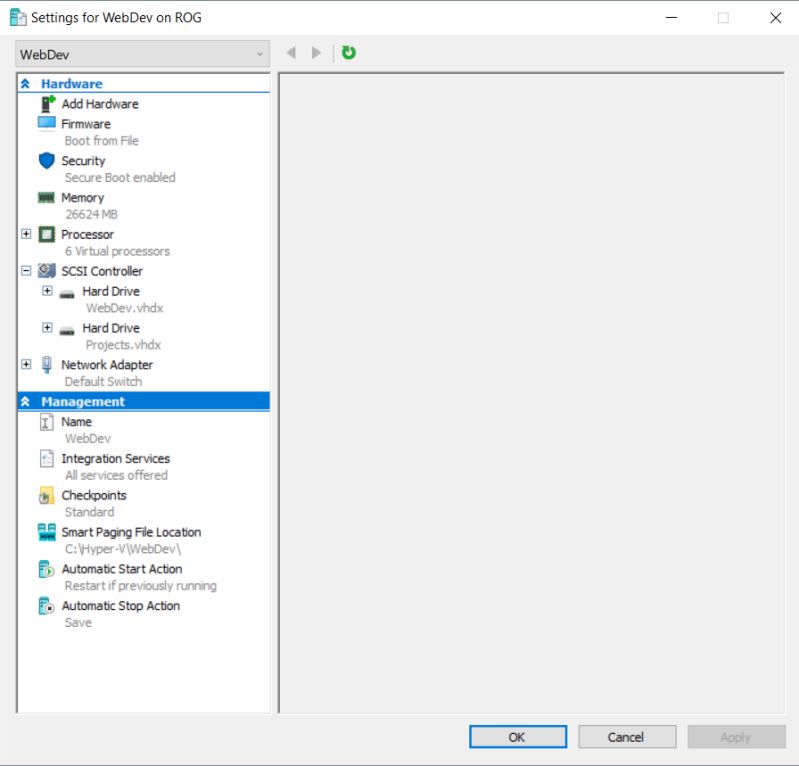Image resolution: width=799 pixels, height=766 pixels.
Task: Click the Automatic Stop Action icon
Action: coord(46,605)
